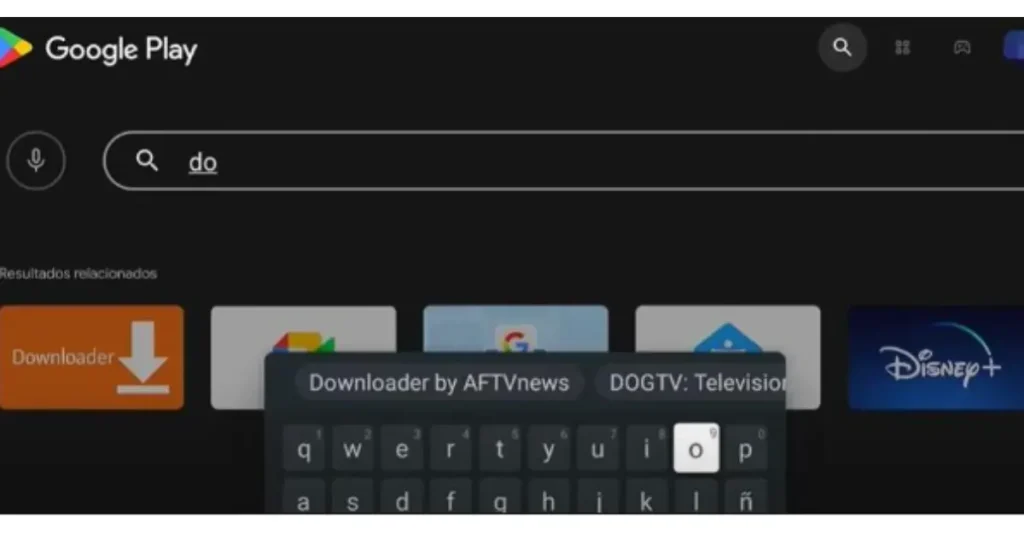This screenshot has width=1024, height=536.
Task: Click the Google Play logo
Action: click(98, 49)
